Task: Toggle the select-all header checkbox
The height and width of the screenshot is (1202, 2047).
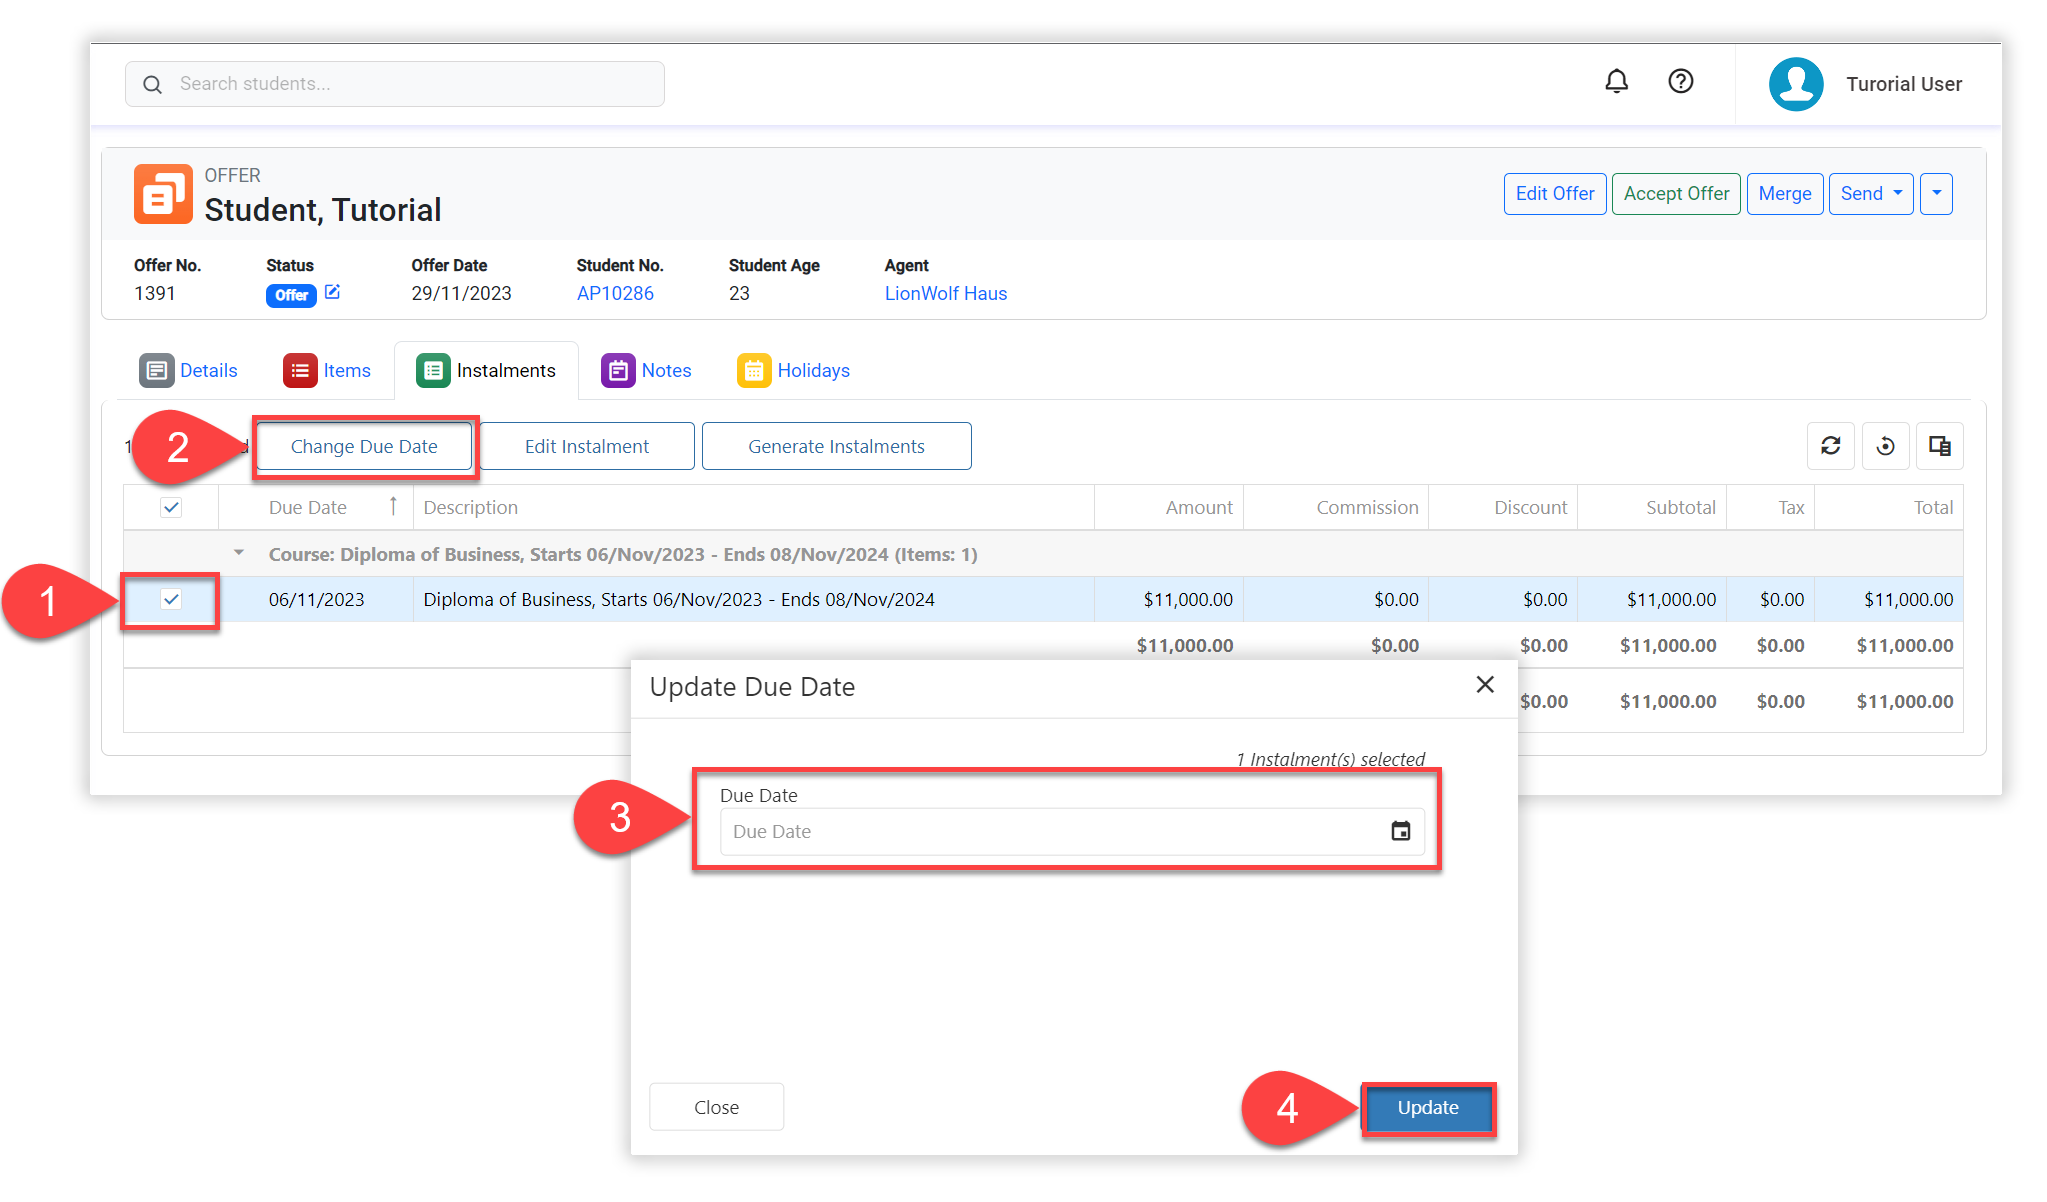Action: click(x=171, y=507)
